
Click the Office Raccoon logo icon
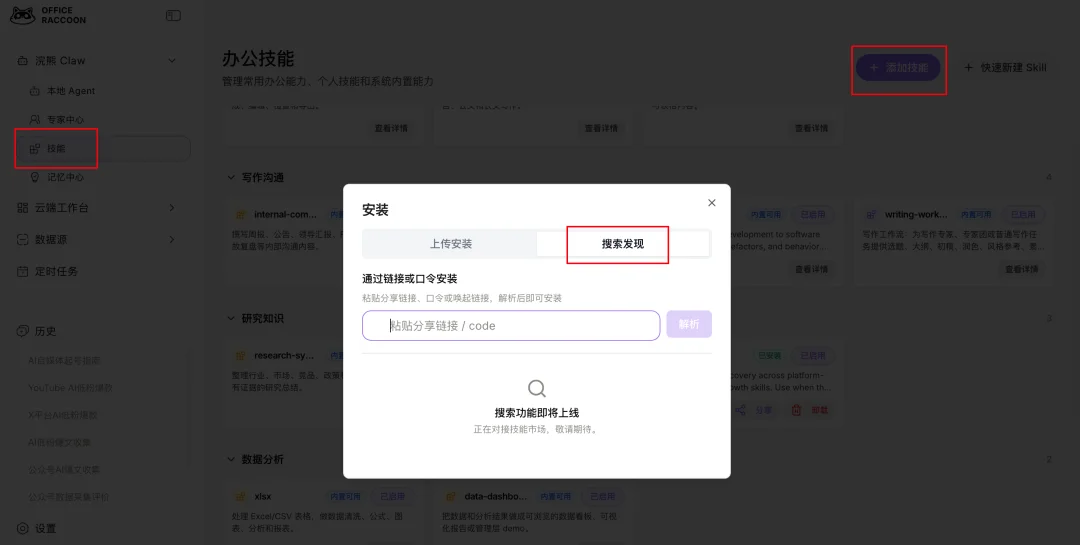coord(22,15)
